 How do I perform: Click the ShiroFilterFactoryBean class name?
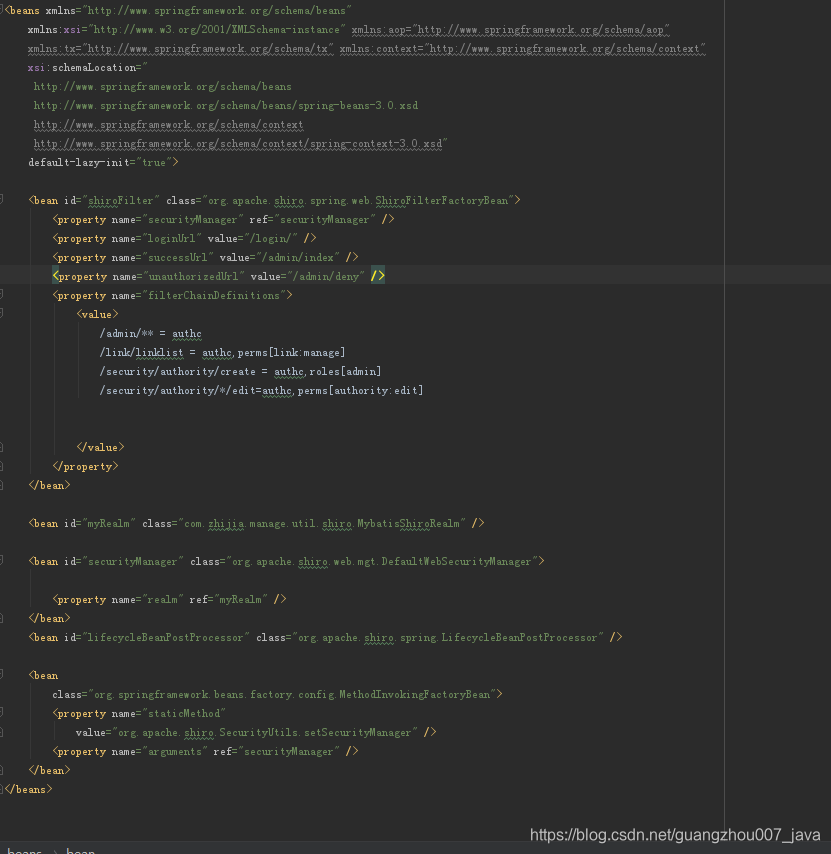point(441,200)
